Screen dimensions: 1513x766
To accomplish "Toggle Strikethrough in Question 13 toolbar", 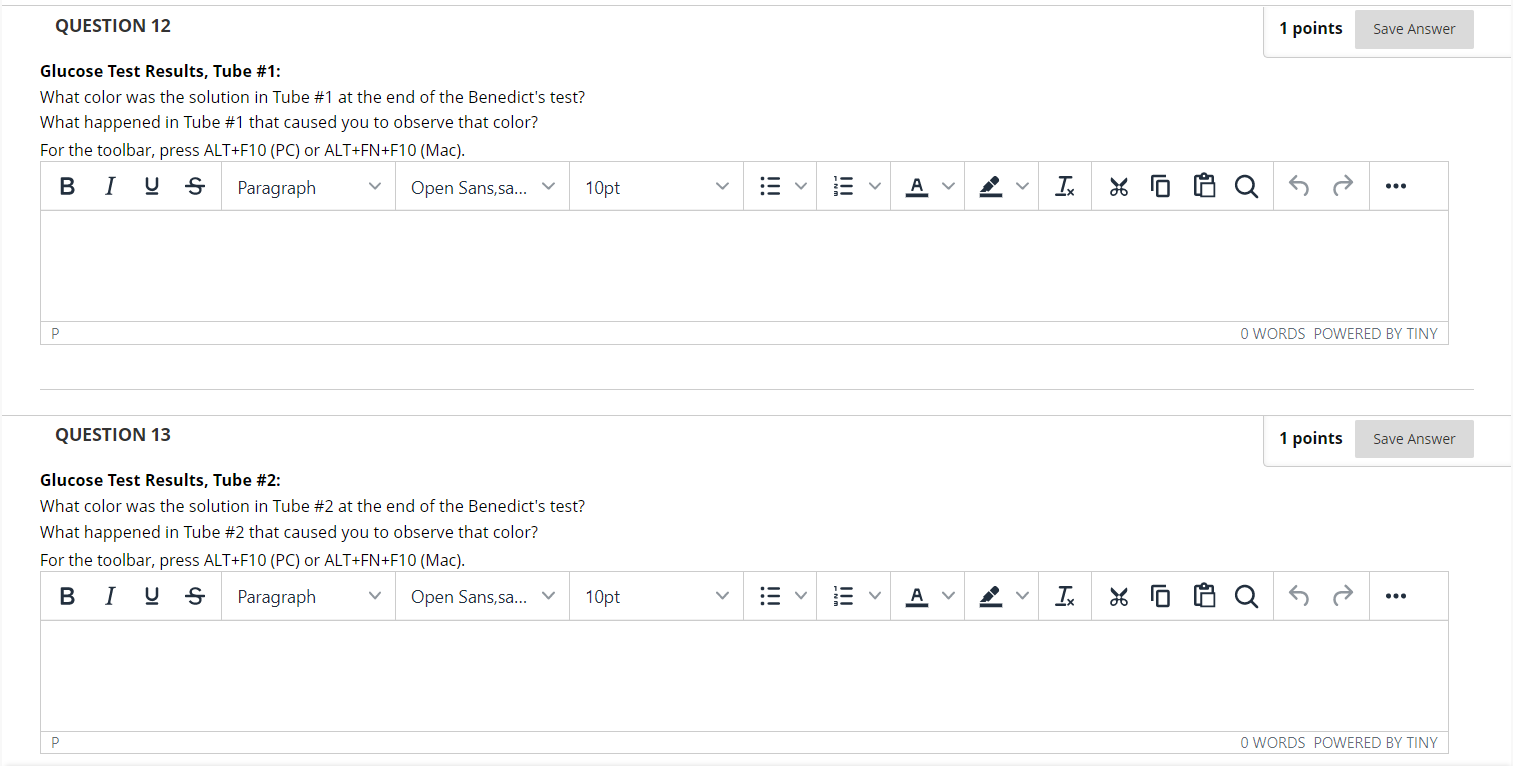I will (195, 596).
